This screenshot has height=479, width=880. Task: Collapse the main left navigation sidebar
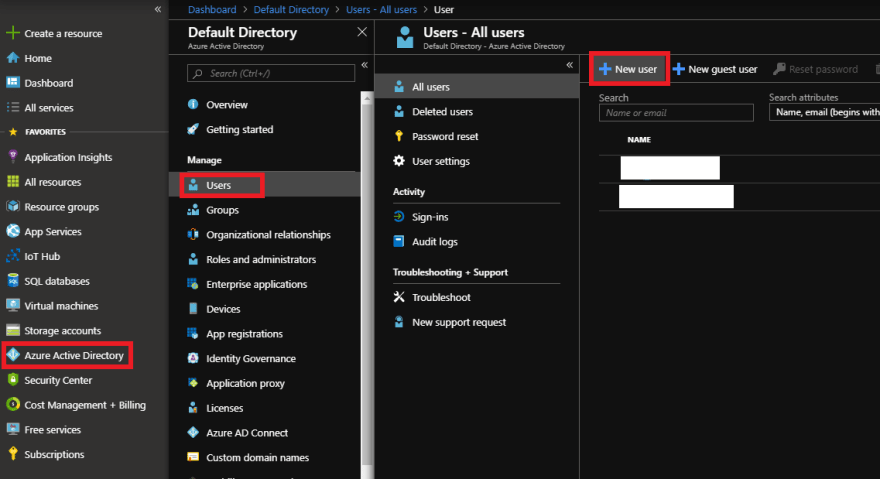[x=158, y=9]
